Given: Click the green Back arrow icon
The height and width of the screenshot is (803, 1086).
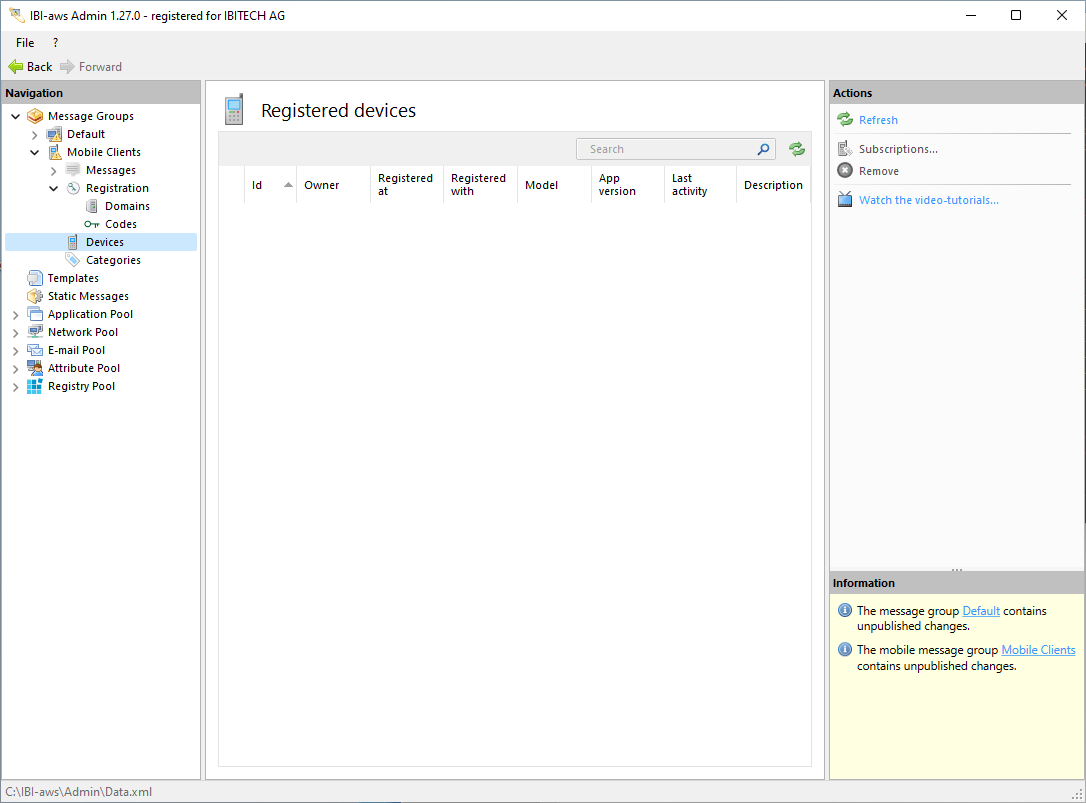Looking at the screenshot, I should (15, 67).
